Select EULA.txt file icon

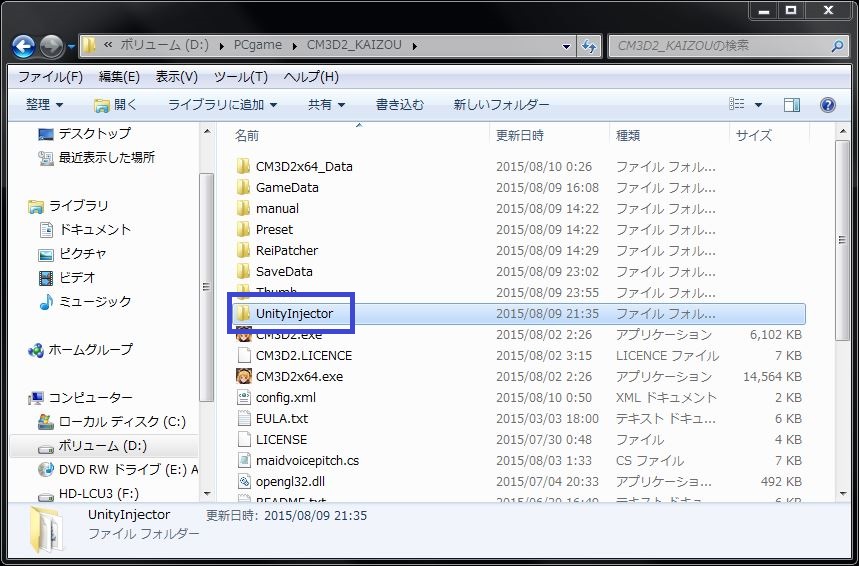point(243,419)
